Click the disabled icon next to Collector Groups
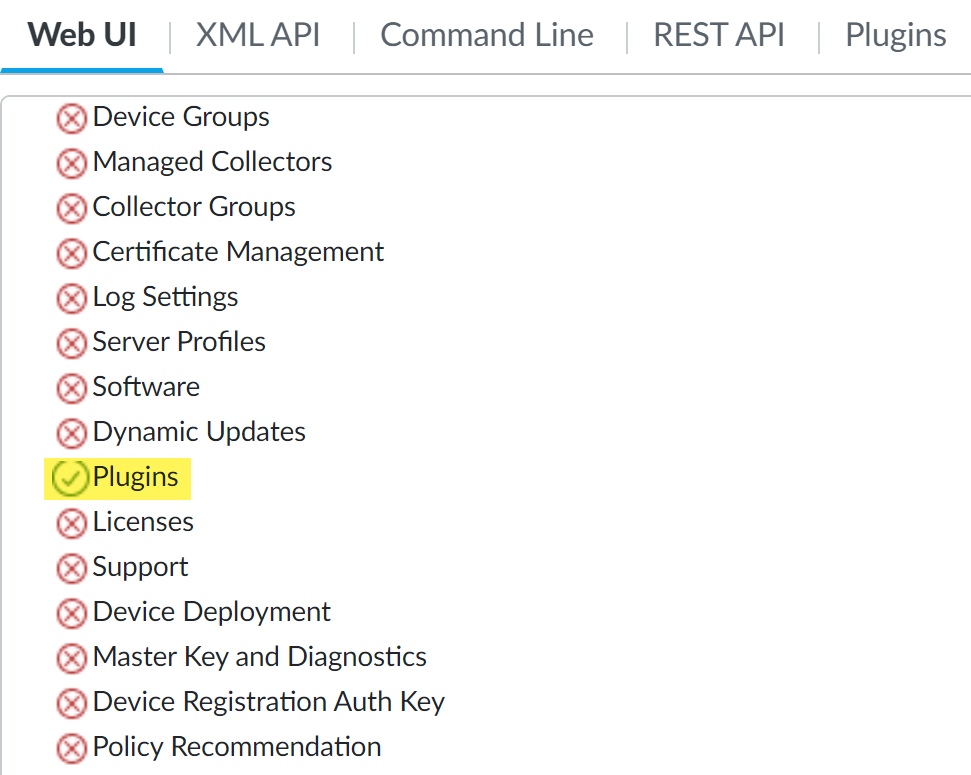 point(71,208)
